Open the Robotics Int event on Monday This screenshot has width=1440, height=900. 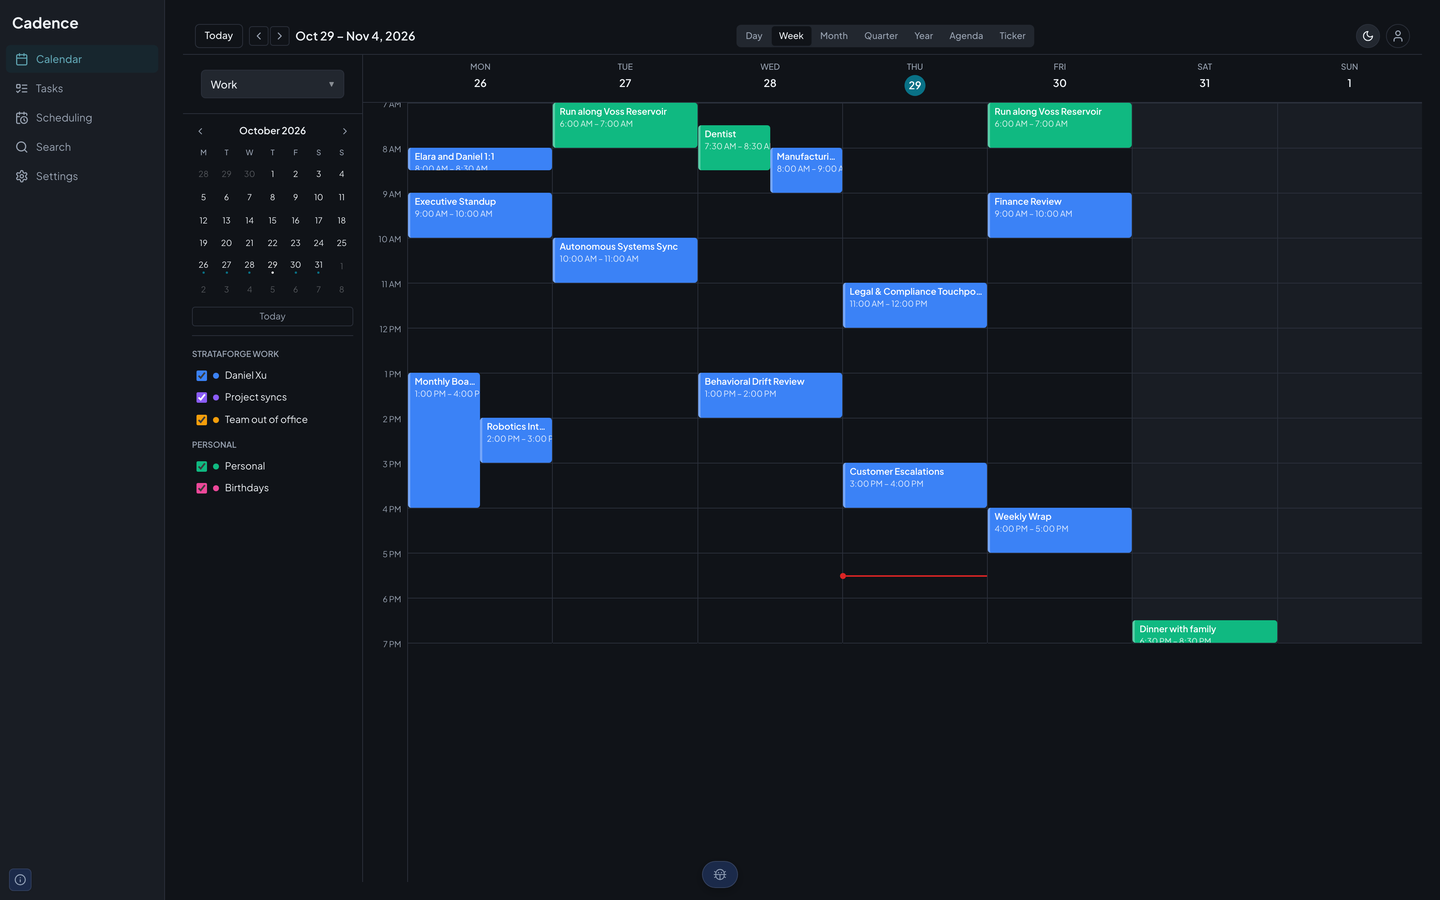(x=516, y=440)
